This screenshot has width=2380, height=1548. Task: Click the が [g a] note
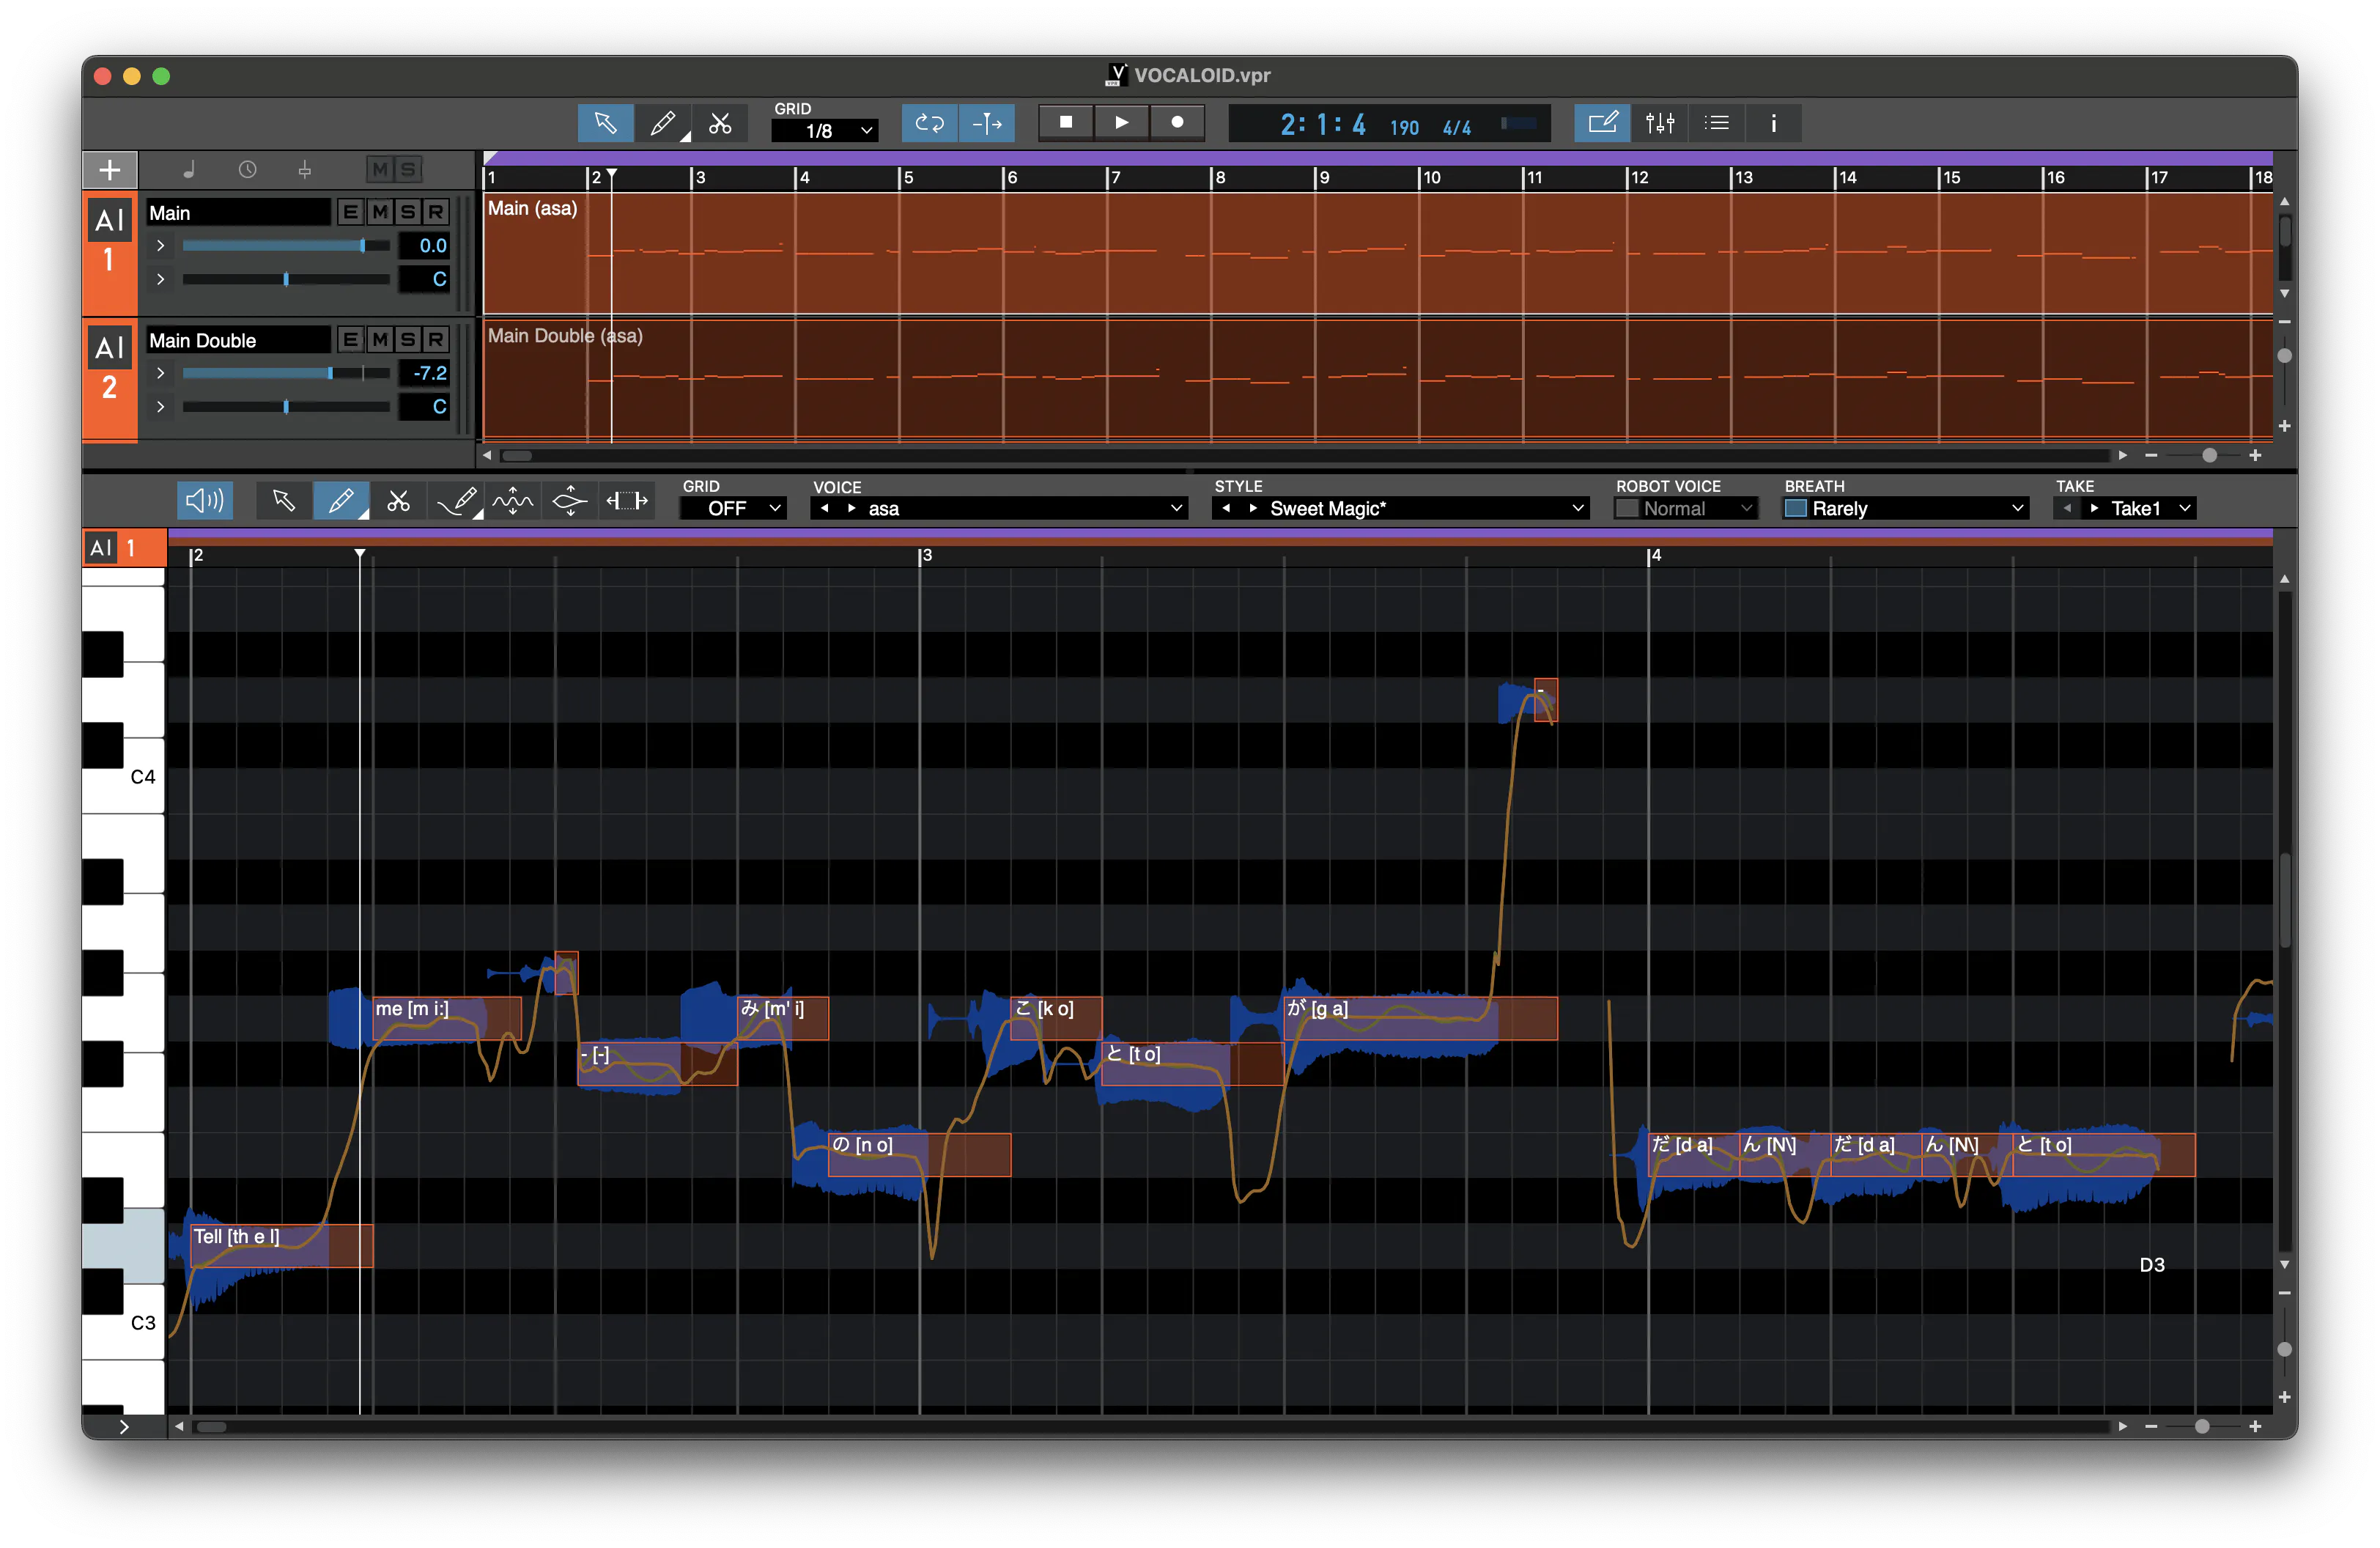coord(1420,1018)
